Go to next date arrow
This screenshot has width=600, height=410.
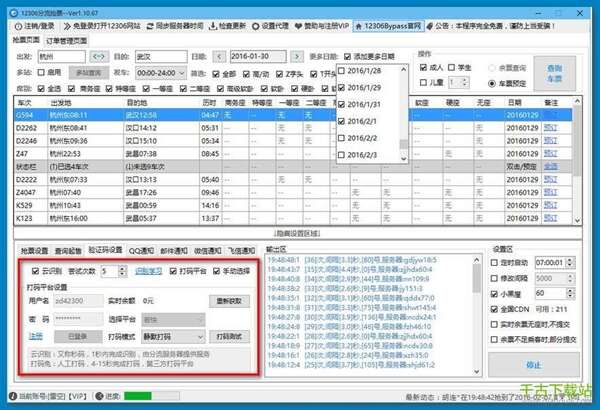point(297,57)
